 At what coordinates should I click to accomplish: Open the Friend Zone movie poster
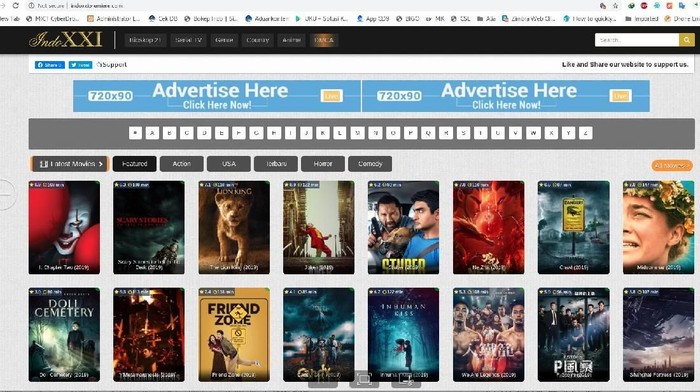(234, 335)
